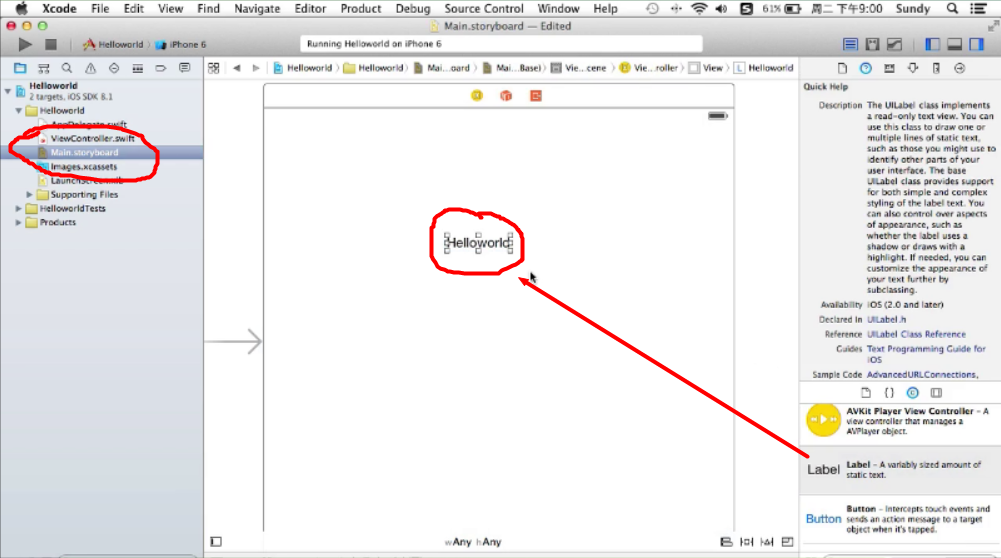Viewport: 1001px width, 558px height.
Task: Open the Helloworld scheme selector
Action: (113, 44)
